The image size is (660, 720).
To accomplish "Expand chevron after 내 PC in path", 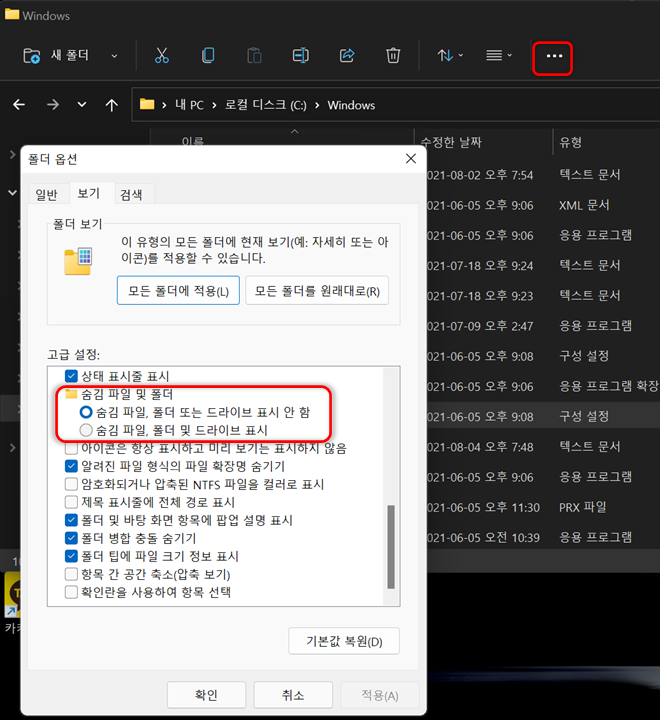I will coord(214,106).
